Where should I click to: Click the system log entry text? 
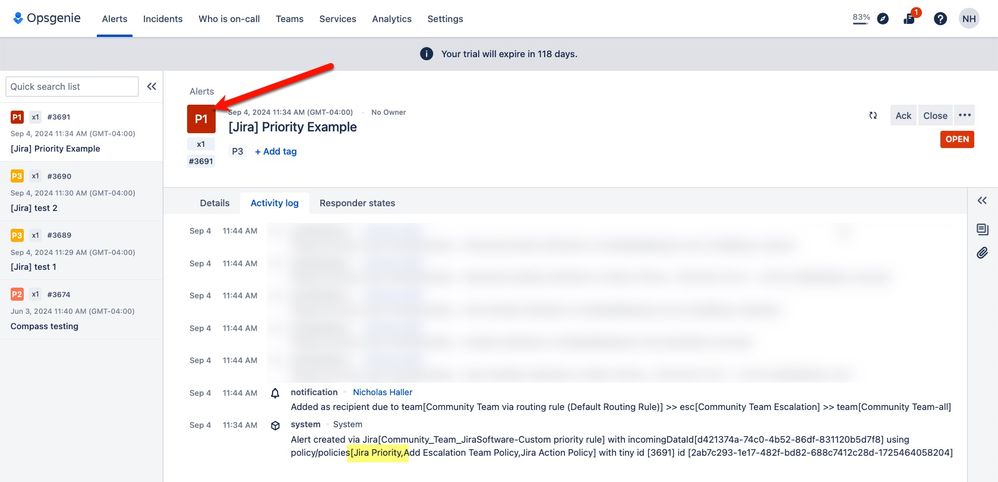click(x=622, y=446)
